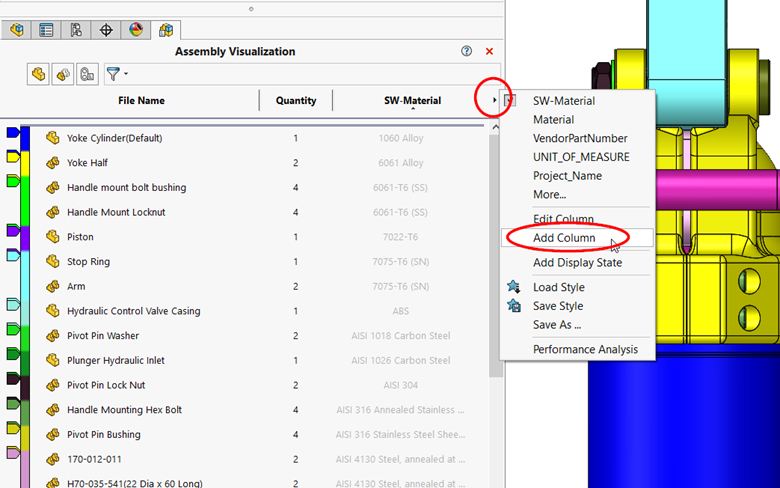Viewport: 780px width, 488px height.
Task: Open More... properties option
Action: click(549, 195)
